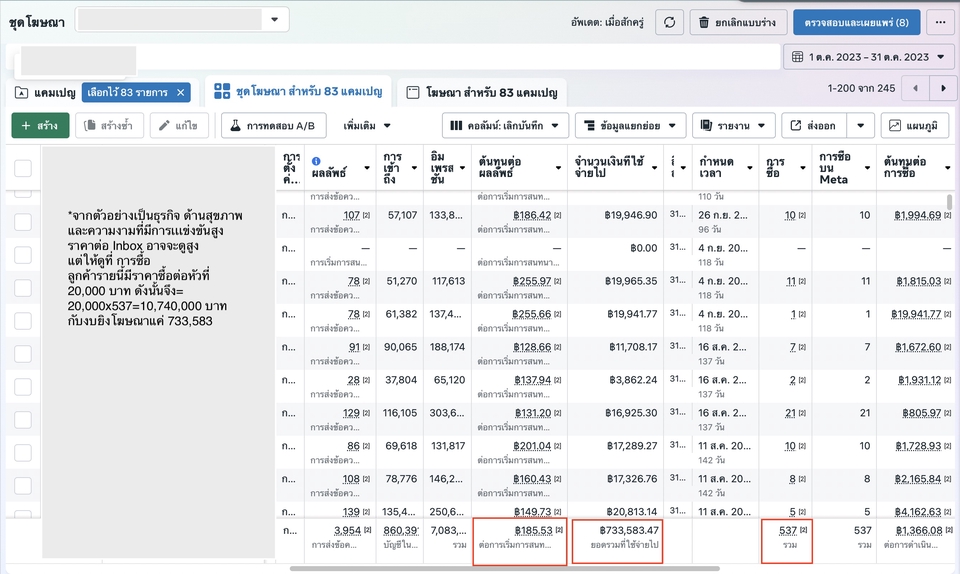Click total cost per result ฿185.53
Image resolution: width=960 pixels, height=574 pixels.
(x=533, y=531)
